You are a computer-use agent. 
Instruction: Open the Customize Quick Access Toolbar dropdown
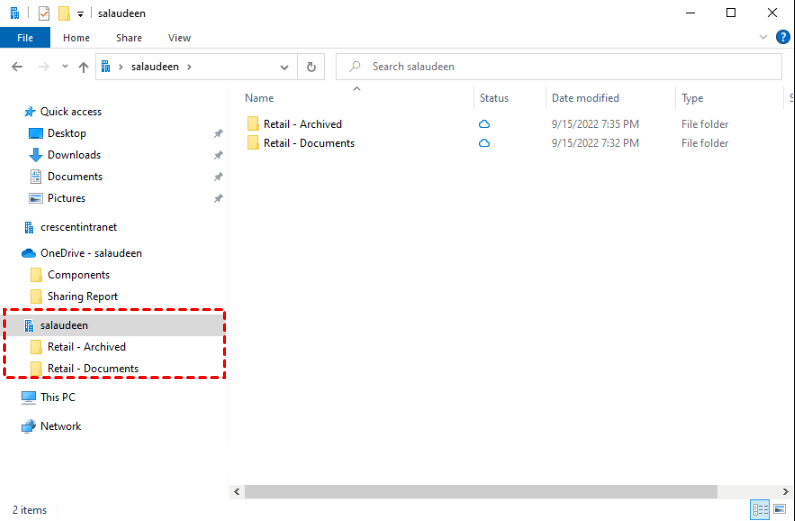(81, 14)
